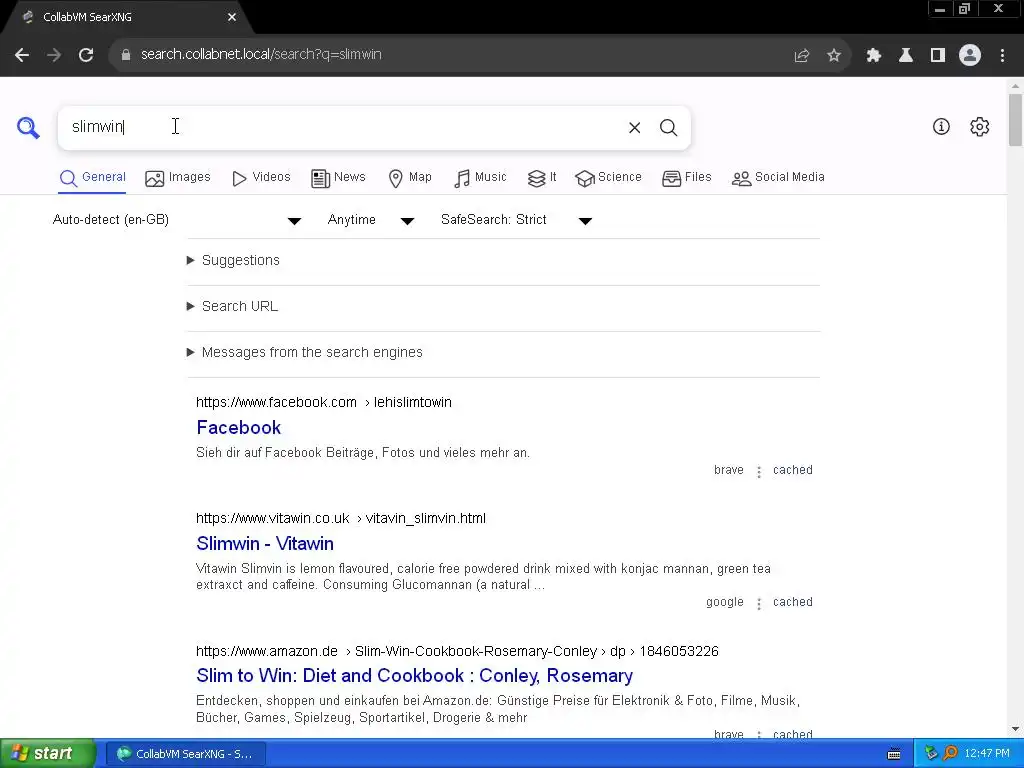This screenshot has width=1024, height=768.
Task: Click the padlock site info icon
Action: coord(126,55)
